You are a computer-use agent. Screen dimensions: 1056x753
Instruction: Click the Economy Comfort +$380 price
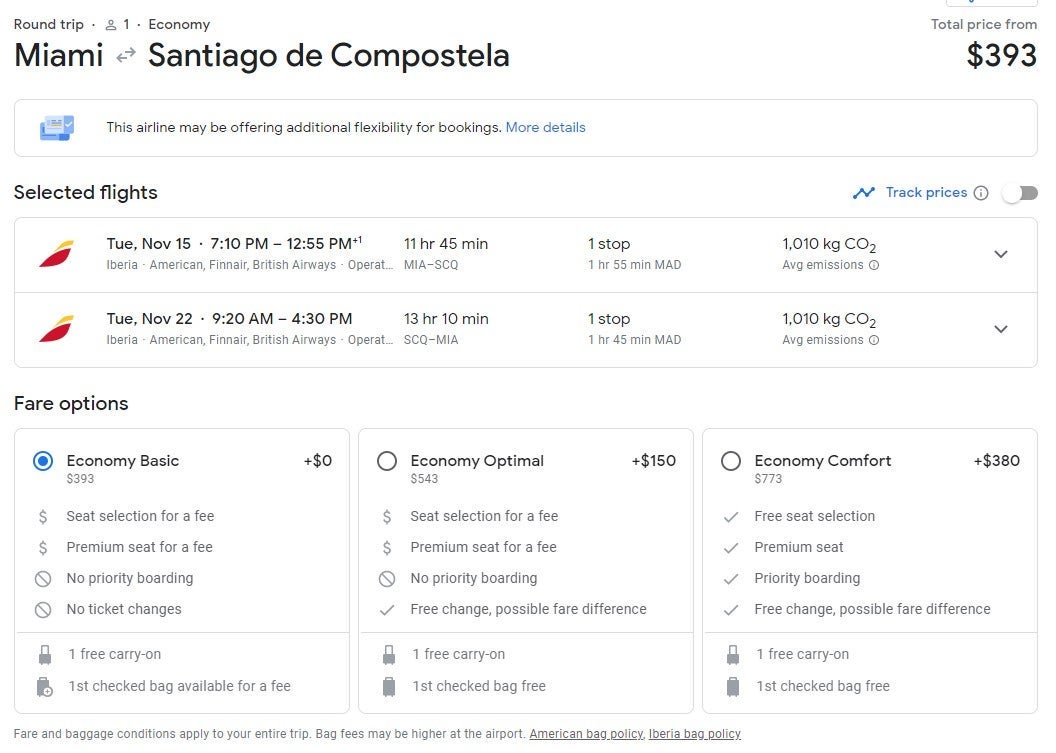tap(996, 461)
